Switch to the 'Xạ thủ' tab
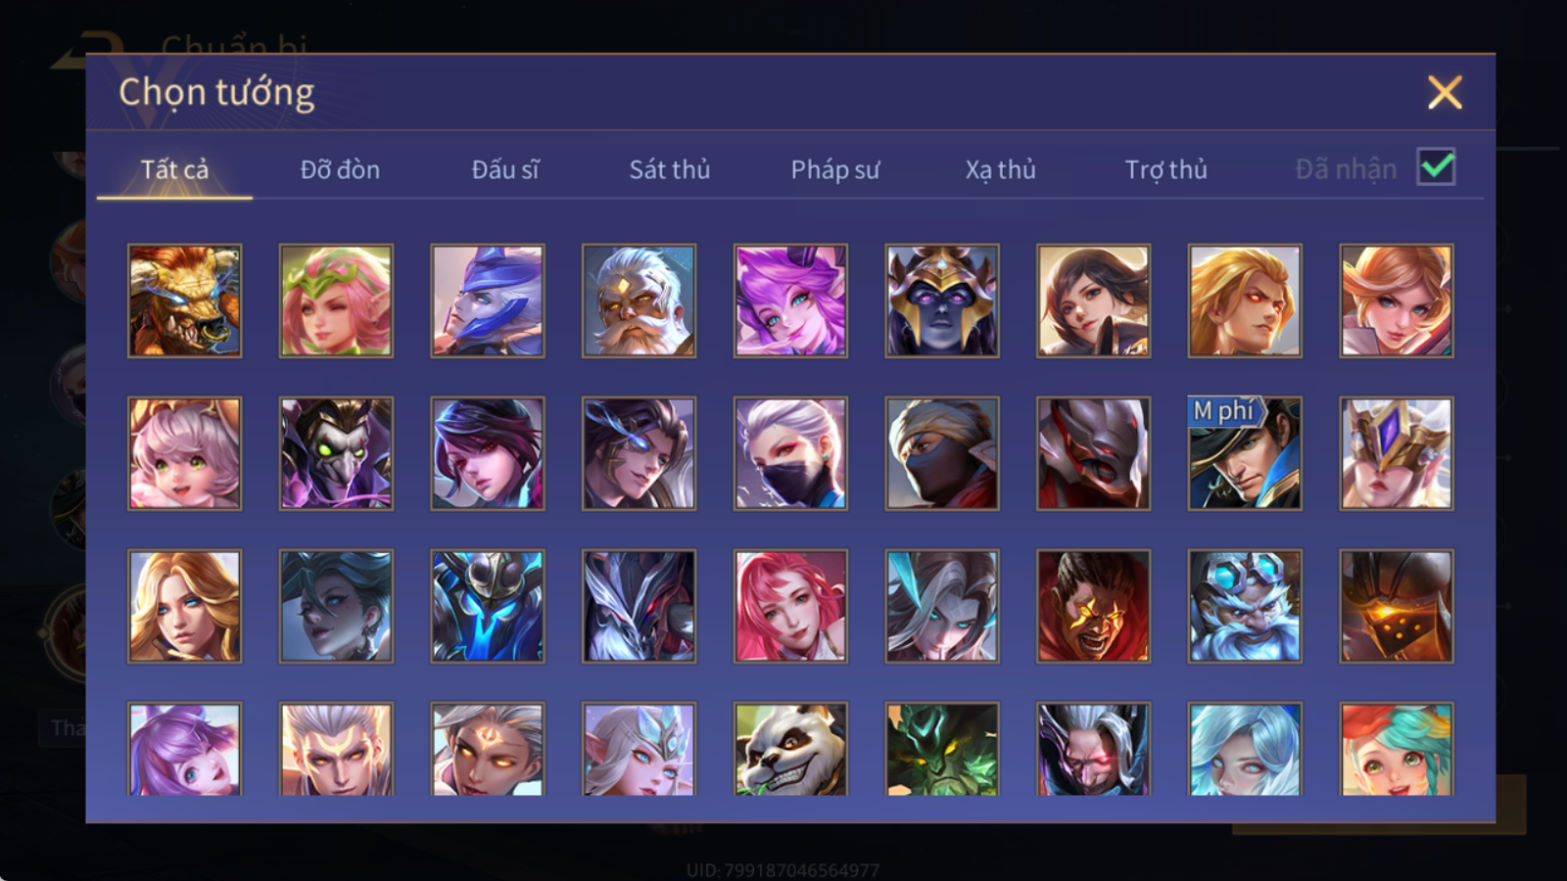Image resolution: width=1567 pixels, height=881 pixels. (1000, 170)
